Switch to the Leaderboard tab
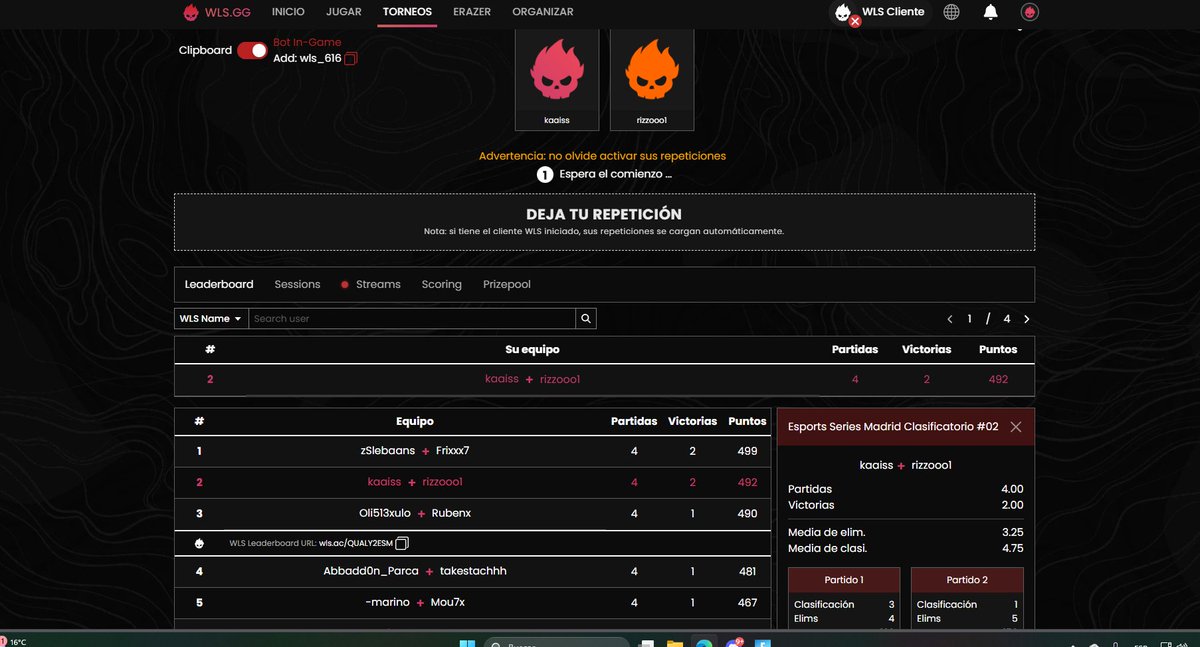1200x647 pixels. point(219,284)
